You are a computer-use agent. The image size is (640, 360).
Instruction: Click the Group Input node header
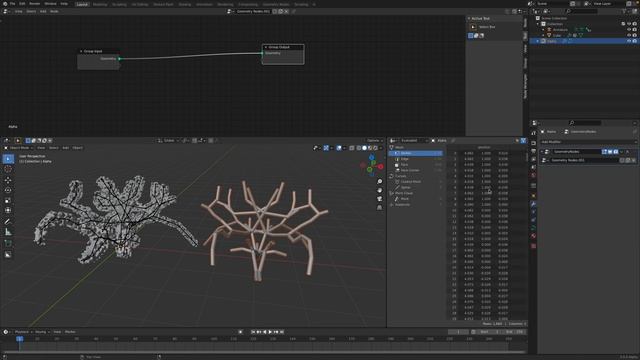(98, 51)
